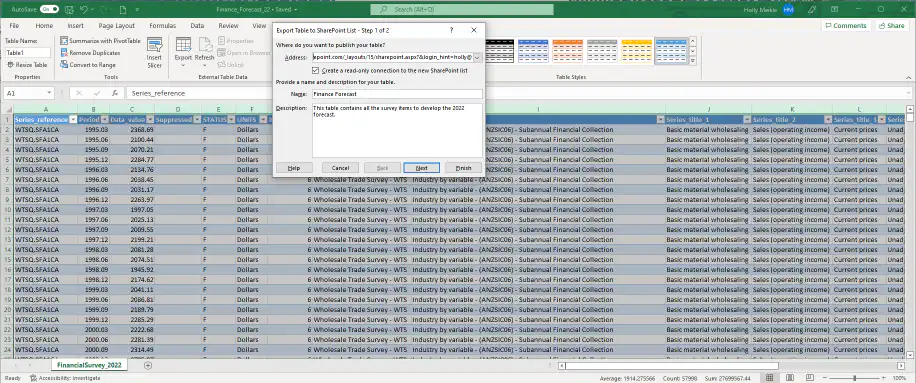
Task: Click the New blank document icon
Action: [x=123, y=9]
